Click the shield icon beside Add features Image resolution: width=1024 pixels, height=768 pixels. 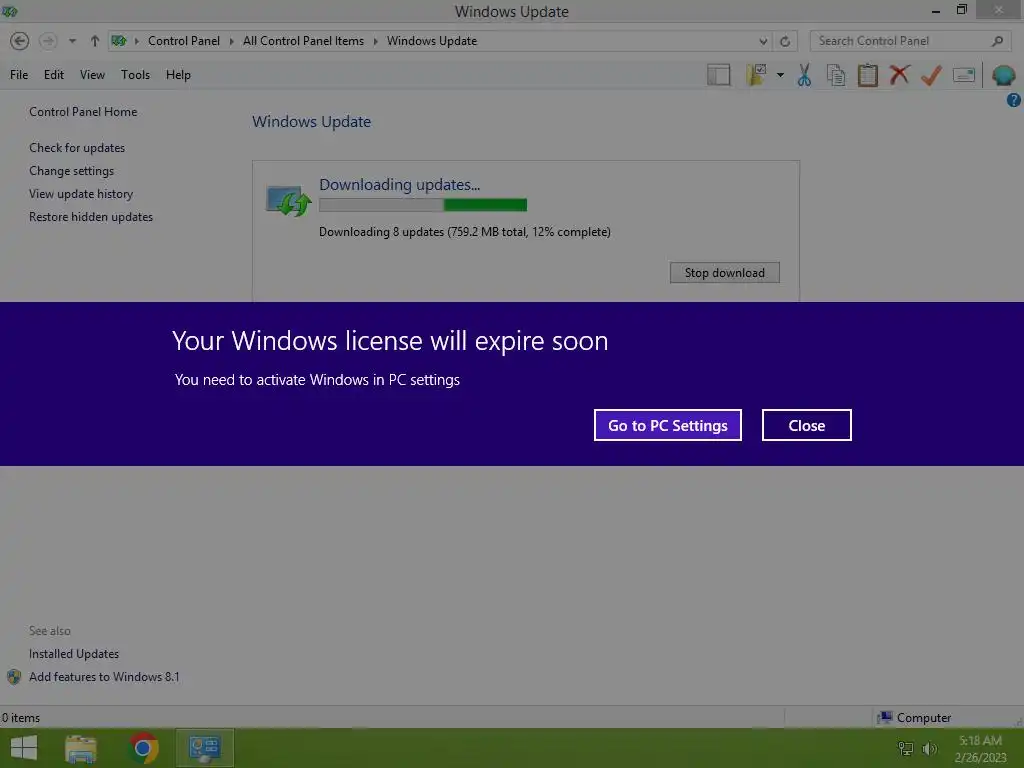click(x=14, y=677)
